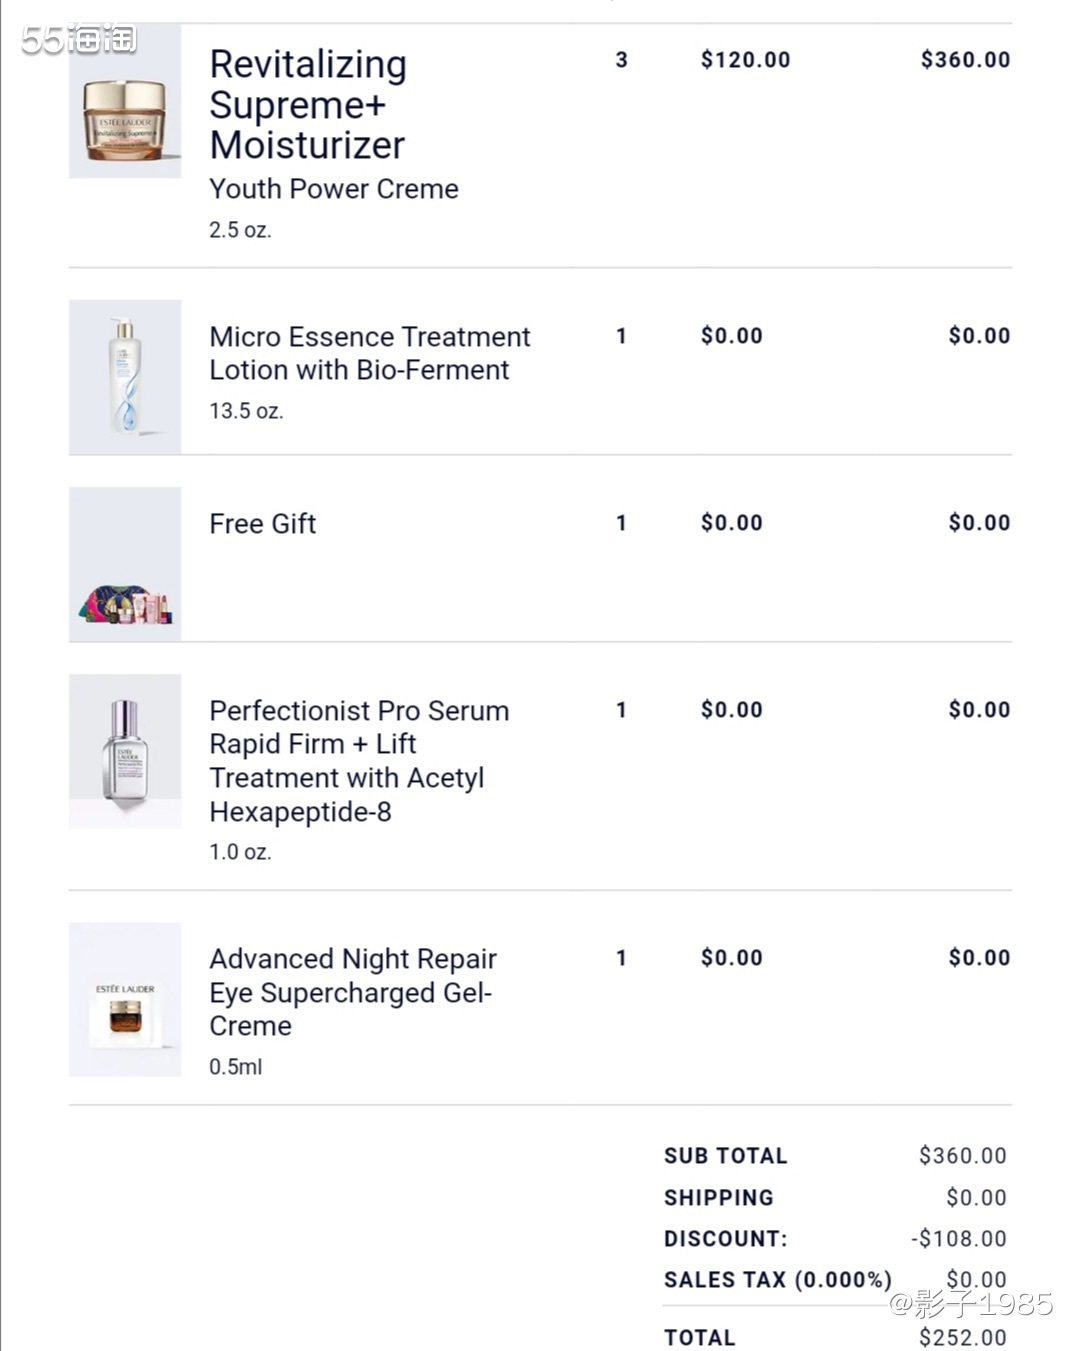The width and height of the screenshot is (1080, 1351).
Task: Click the $120.00 unit price for the moisturizer
Action: (x=745, y=60)
